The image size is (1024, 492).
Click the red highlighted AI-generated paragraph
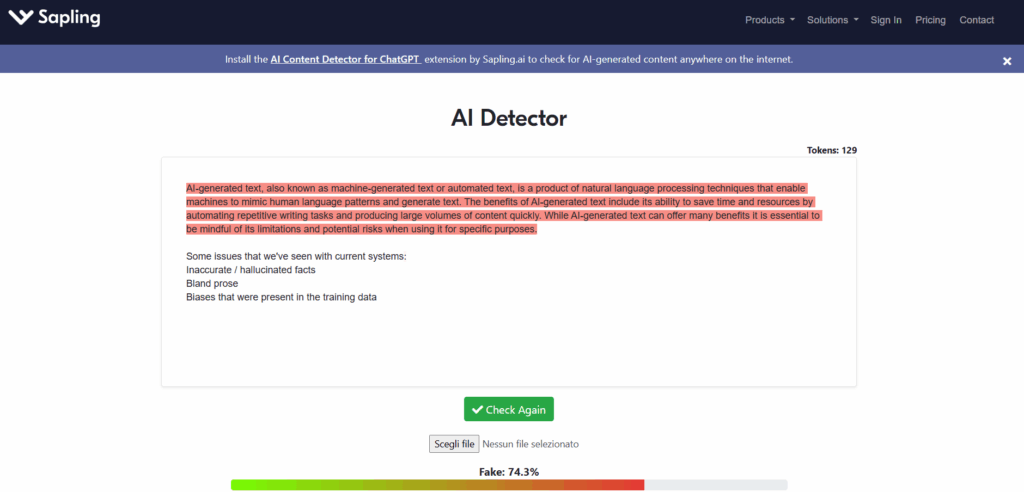point(500,208)
